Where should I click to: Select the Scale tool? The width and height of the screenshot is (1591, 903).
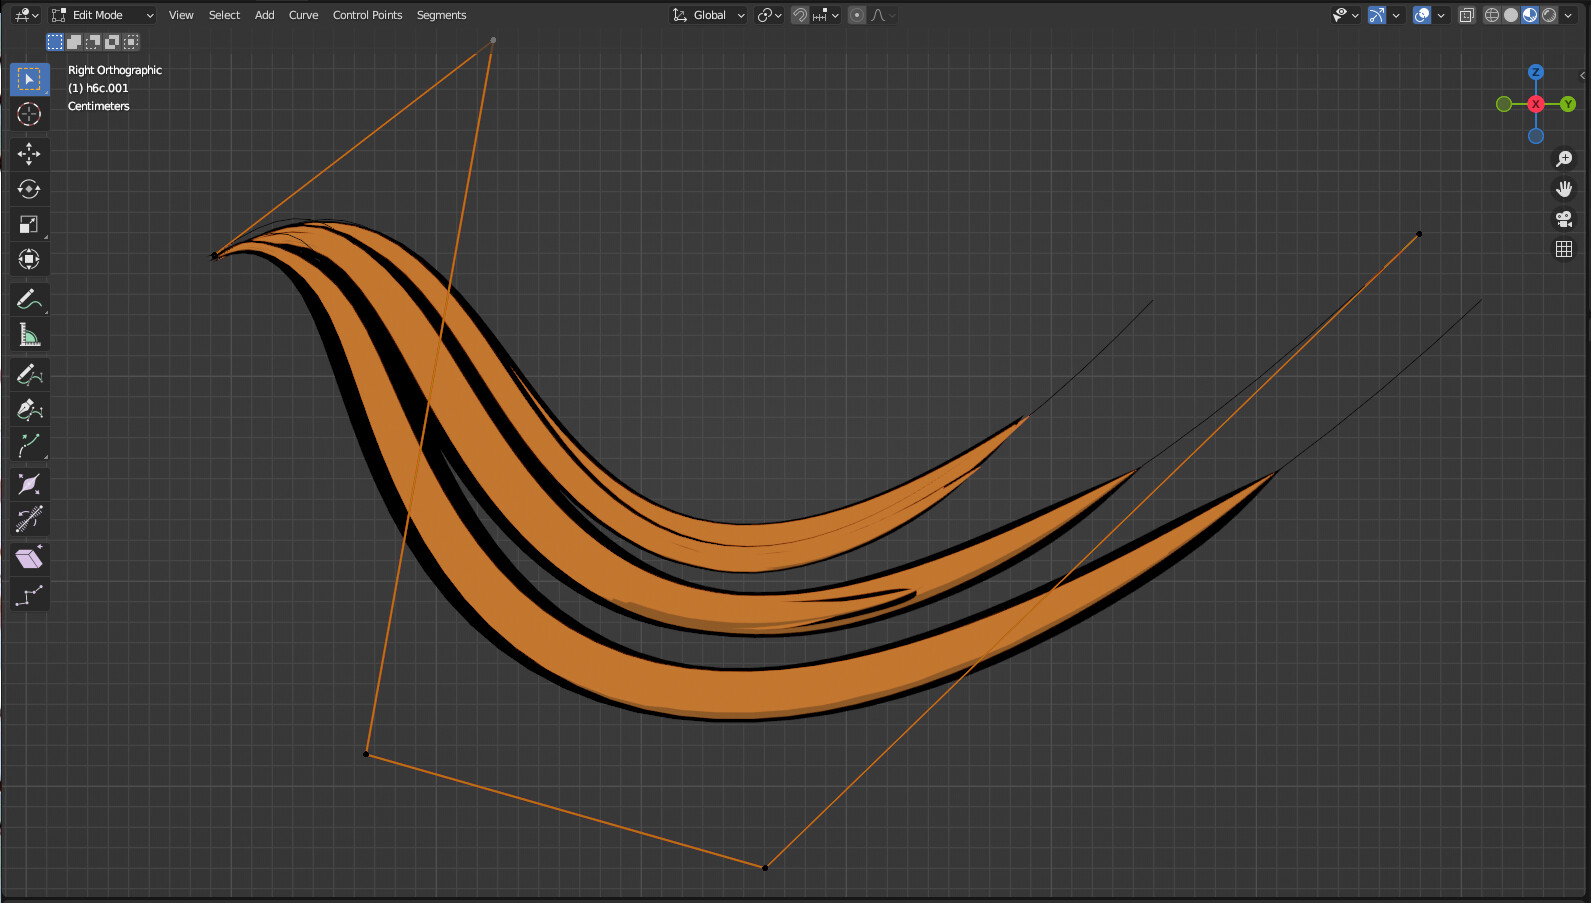click(29, 224)
